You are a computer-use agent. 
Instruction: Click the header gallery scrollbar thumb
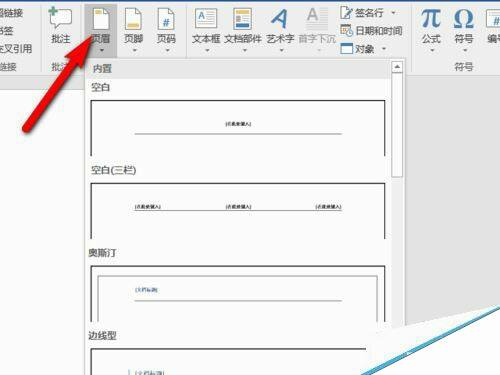(x=397, y=125)
